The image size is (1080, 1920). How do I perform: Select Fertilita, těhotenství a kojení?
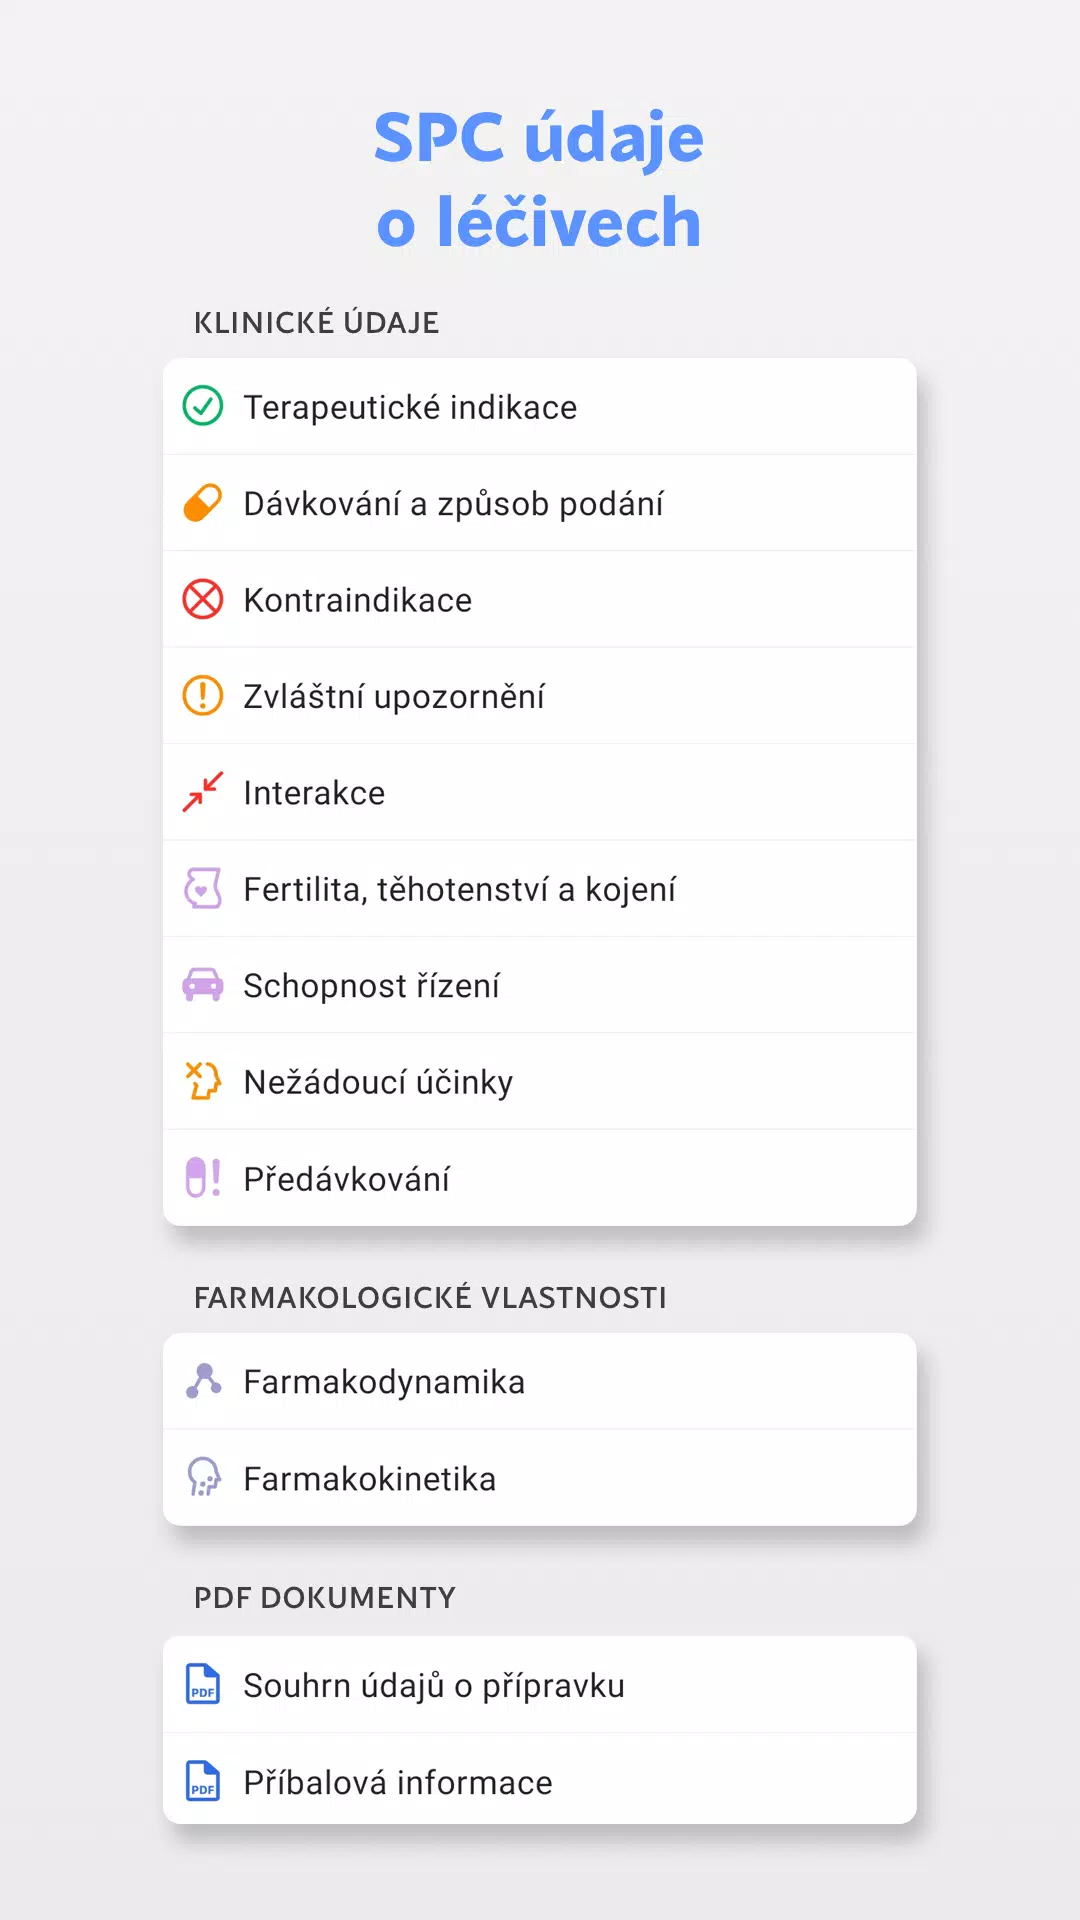pos(540,888)
